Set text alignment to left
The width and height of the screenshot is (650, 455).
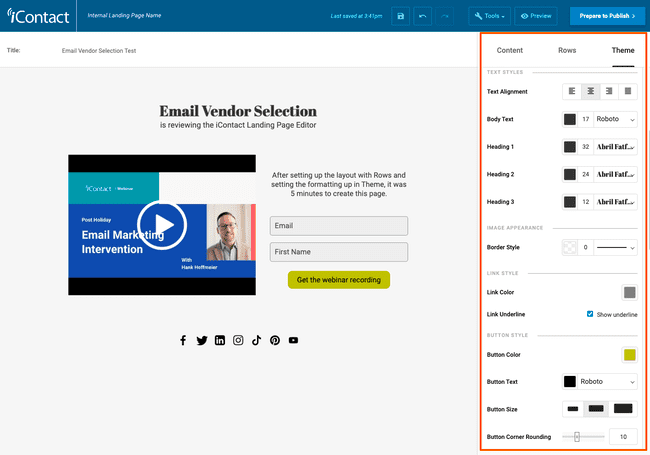click(572, 91)
